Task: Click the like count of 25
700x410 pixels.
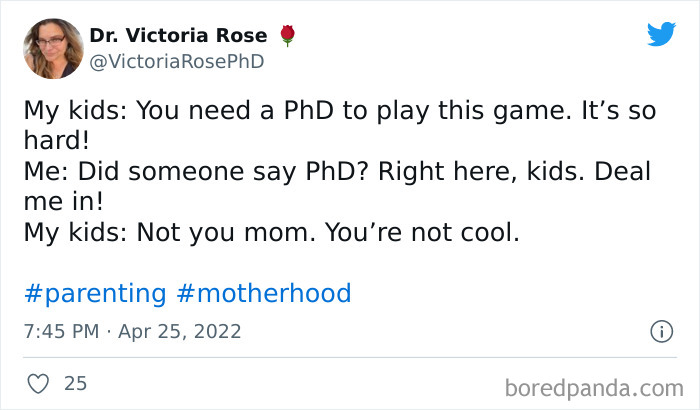Action: pyautogui.click(x=75, y=383)
